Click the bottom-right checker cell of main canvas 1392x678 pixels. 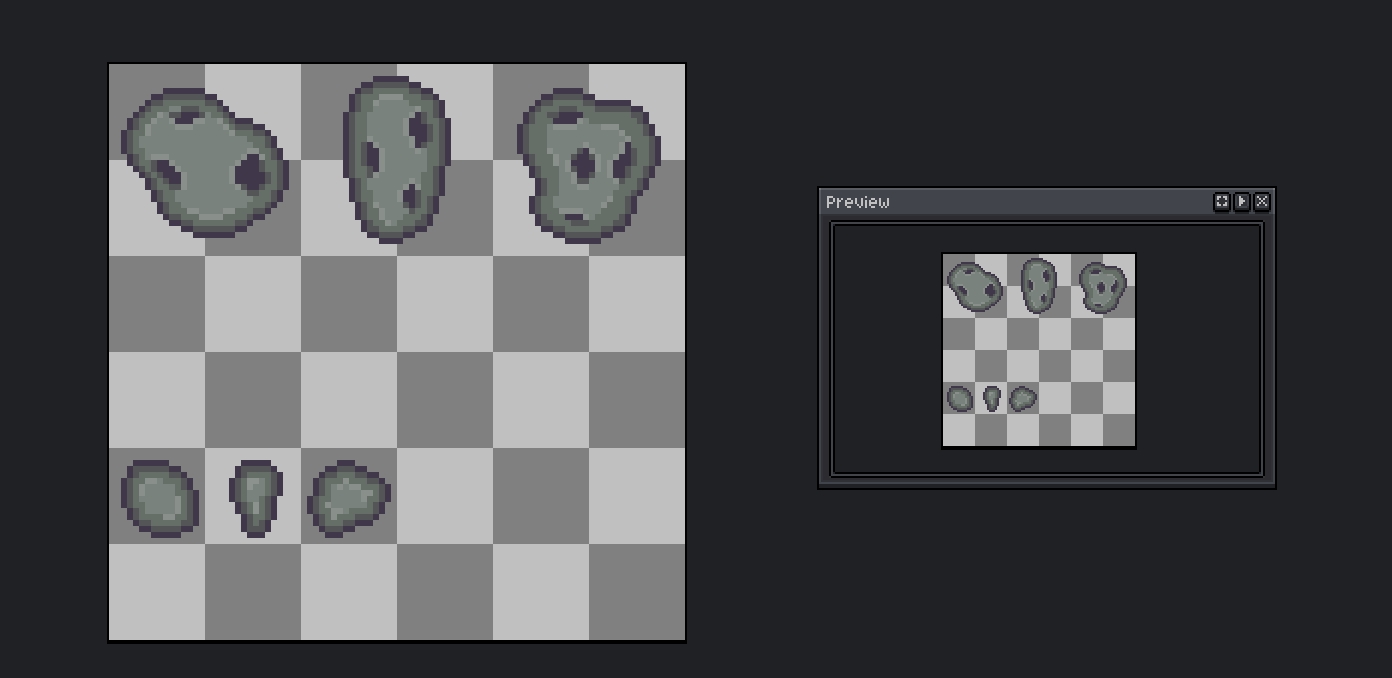tap(637, 591)
